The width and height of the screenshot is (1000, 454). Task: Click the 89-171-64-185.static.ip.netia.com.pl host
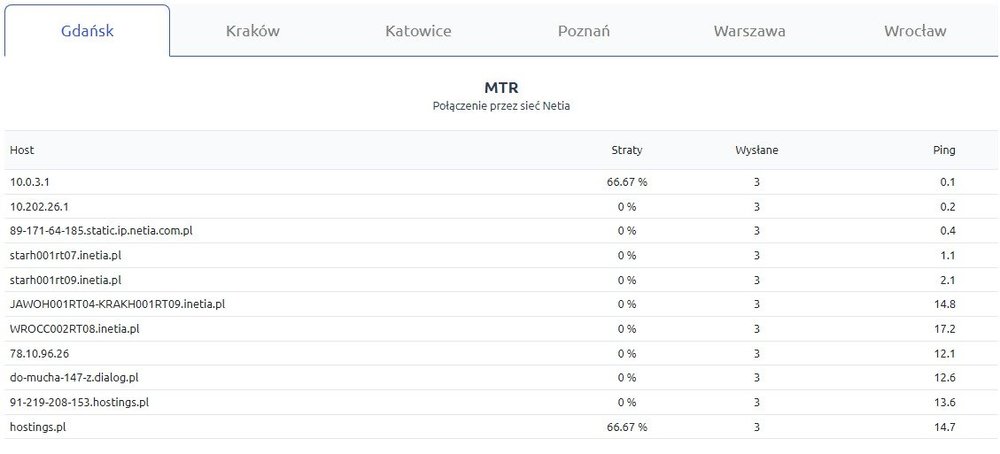(101, 231)
